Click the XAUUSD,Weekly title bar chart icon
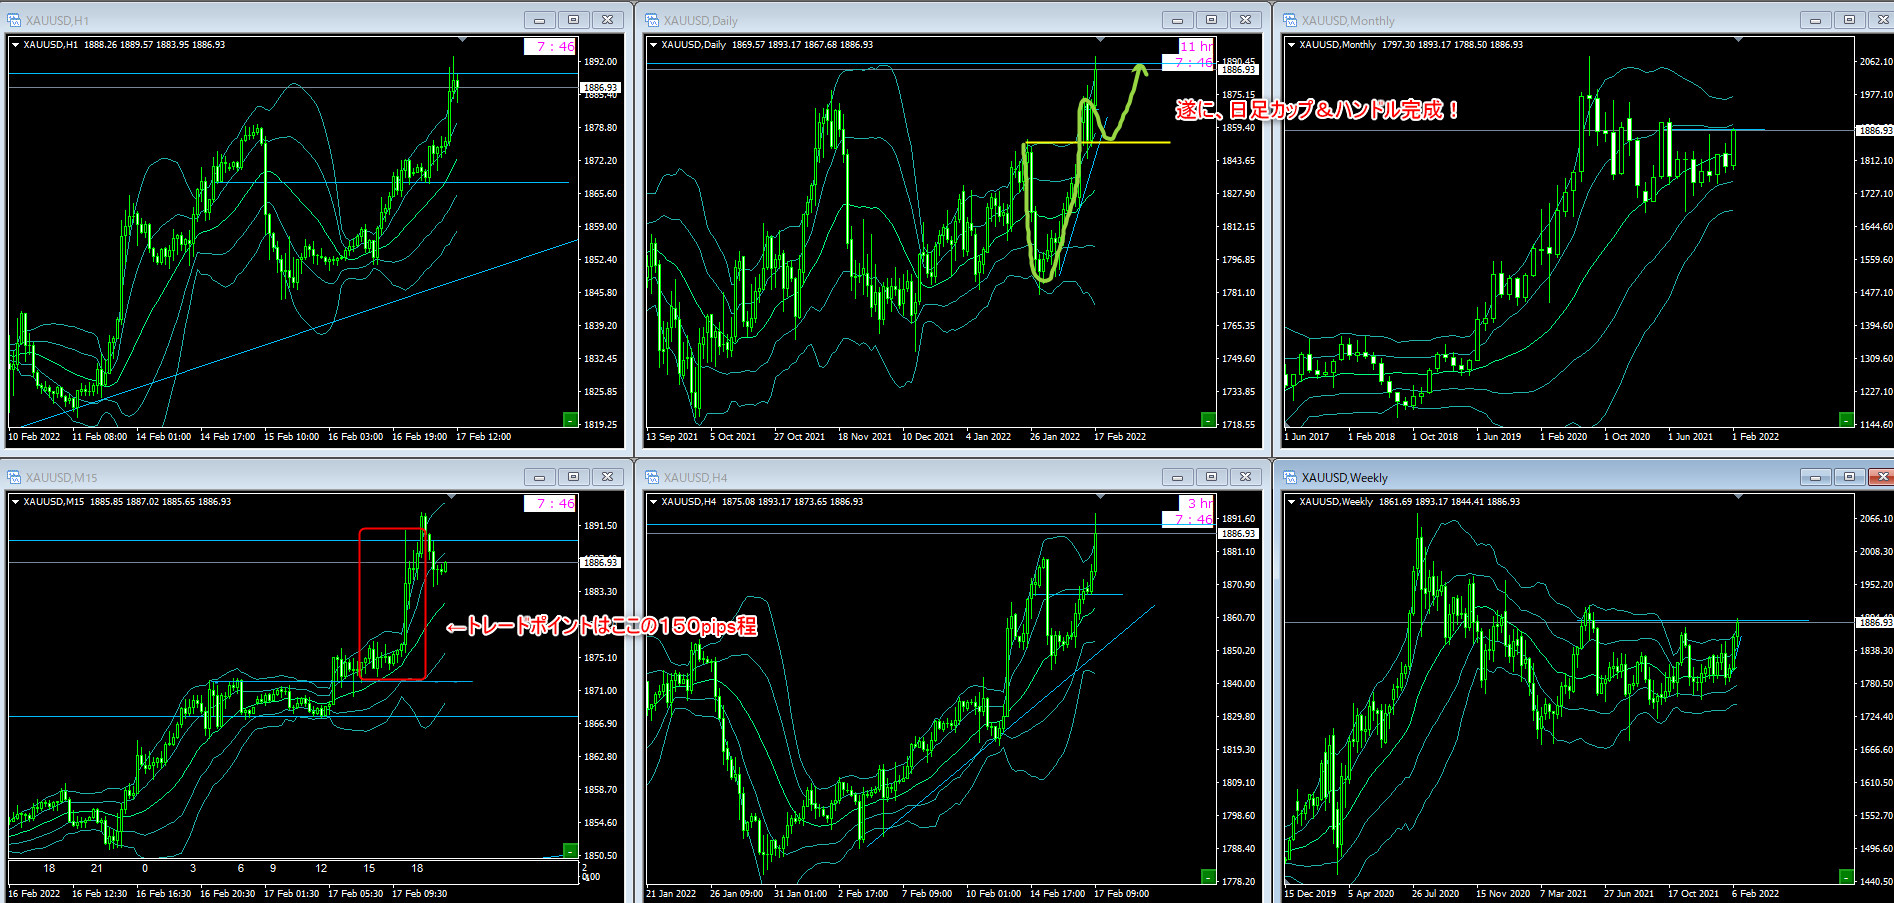The image size is (1894, 903). click(1290, 477)
